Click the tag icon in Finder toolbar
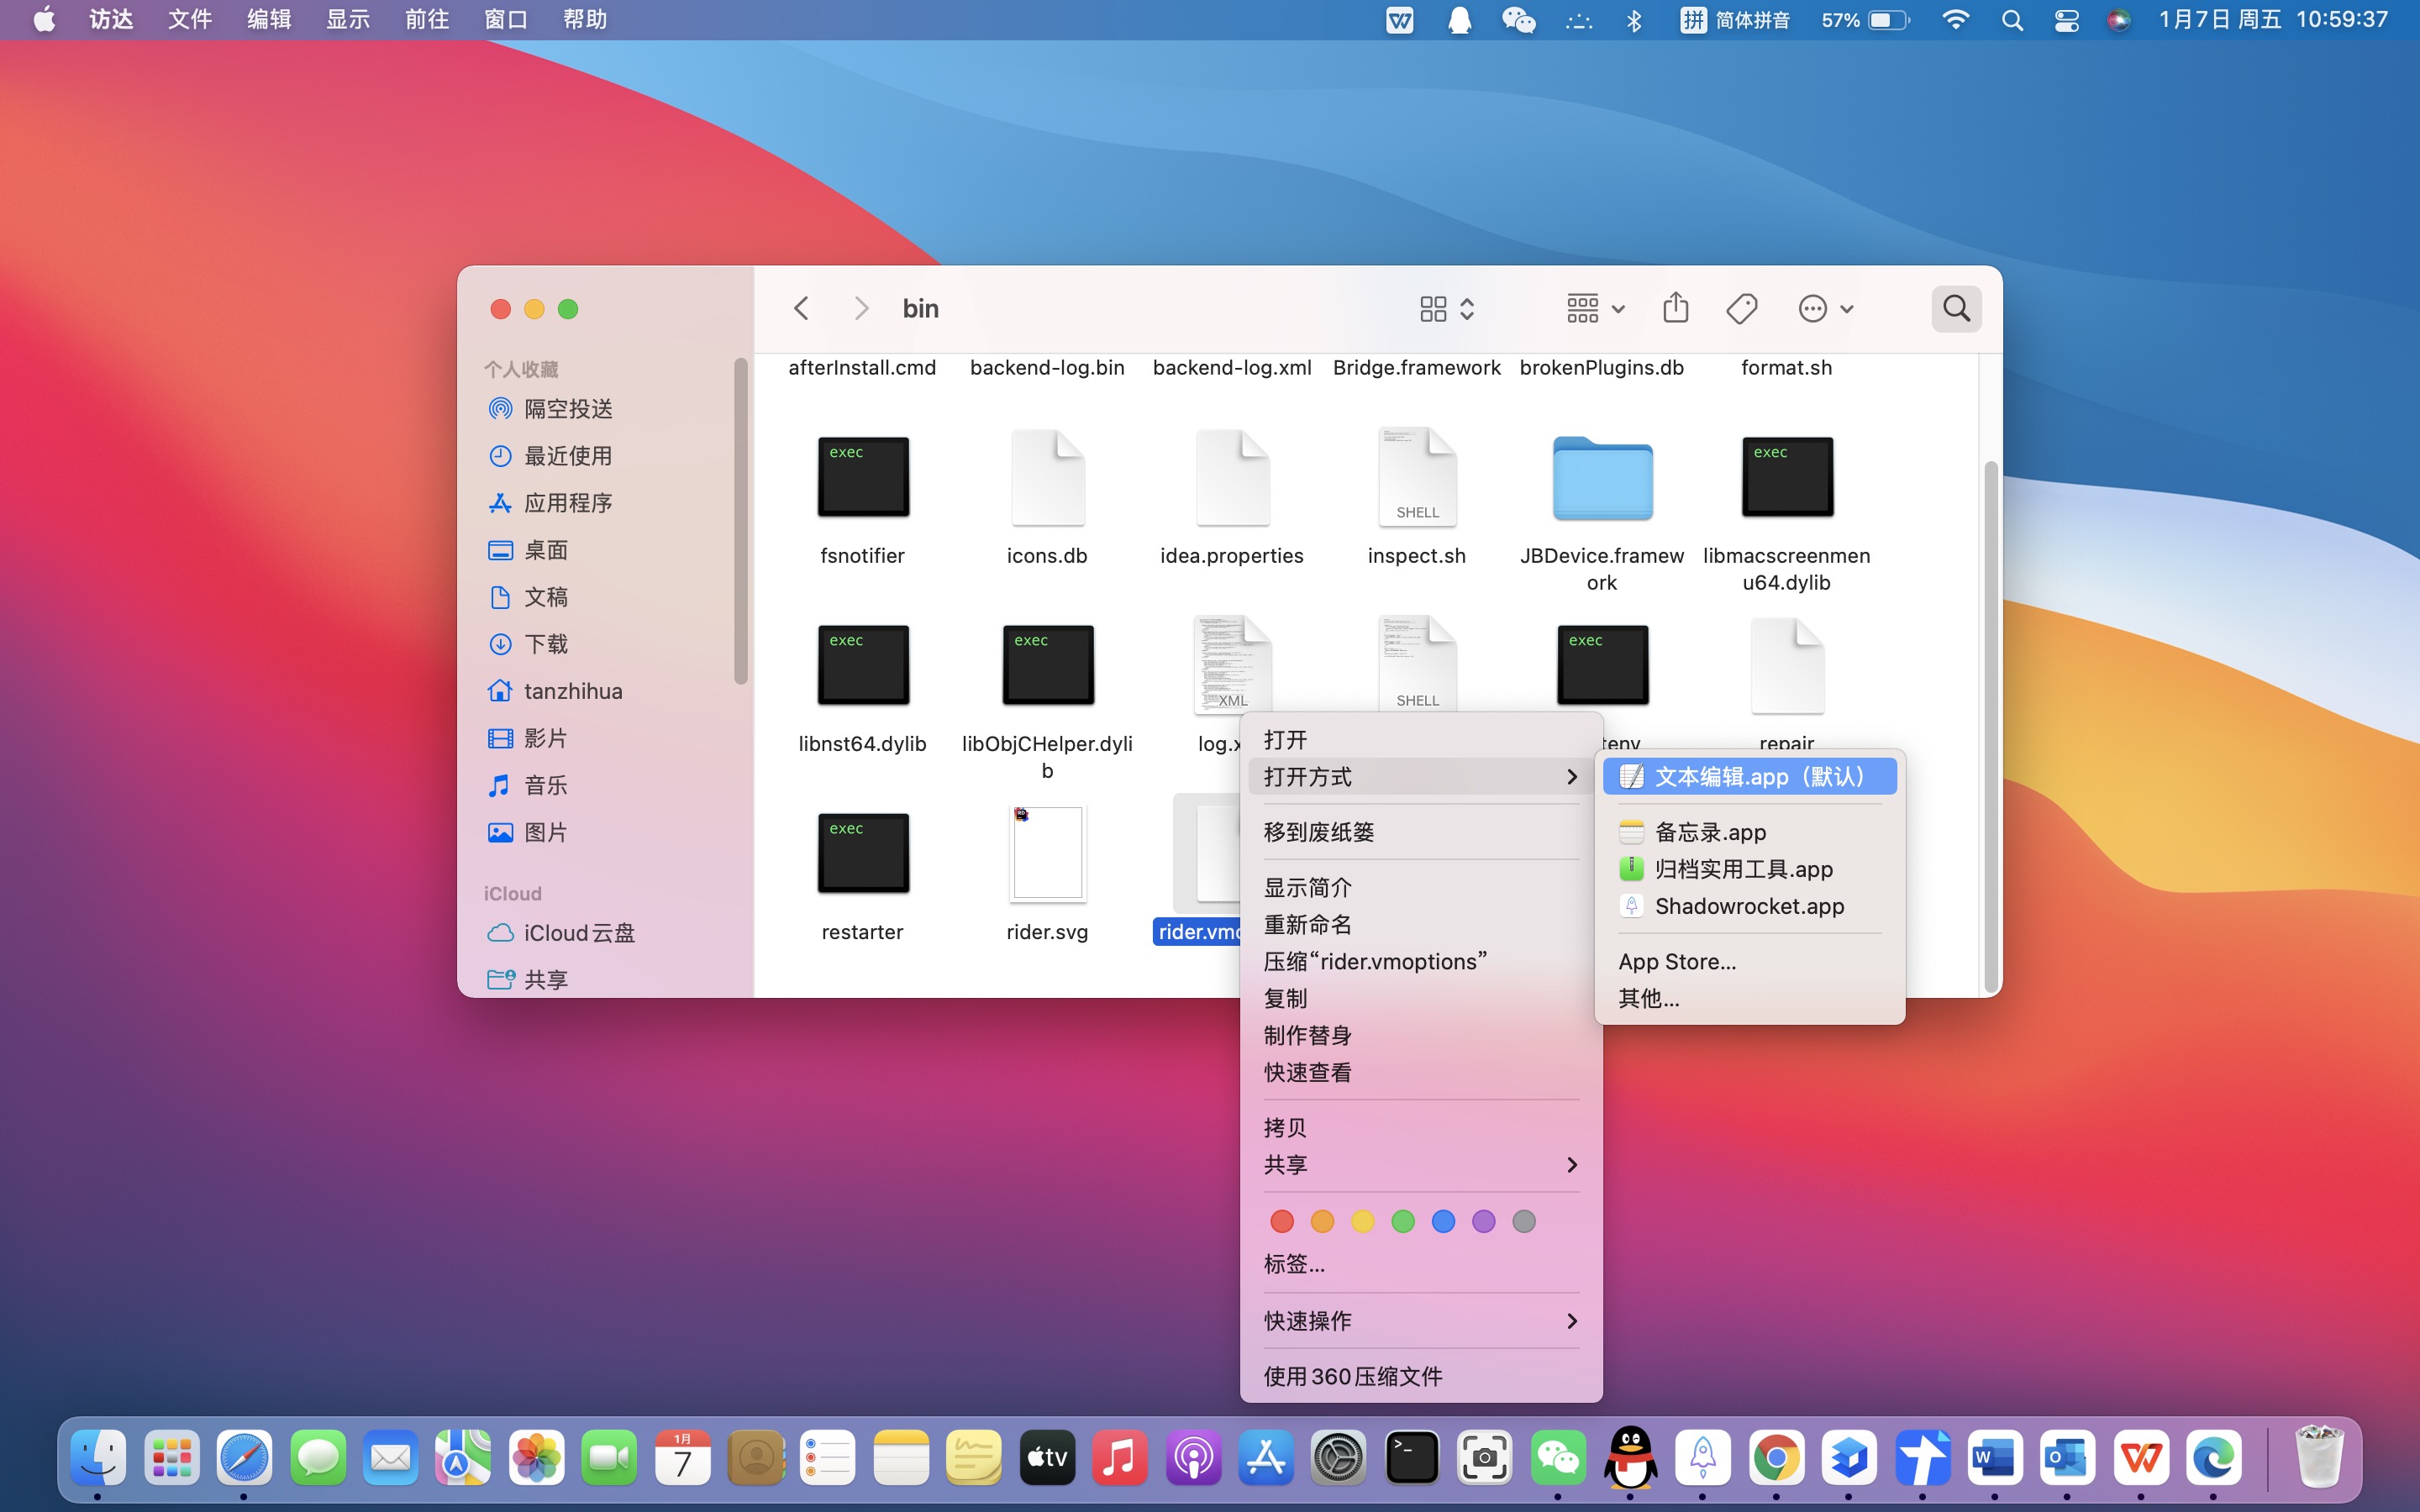 coord(1741,308)
